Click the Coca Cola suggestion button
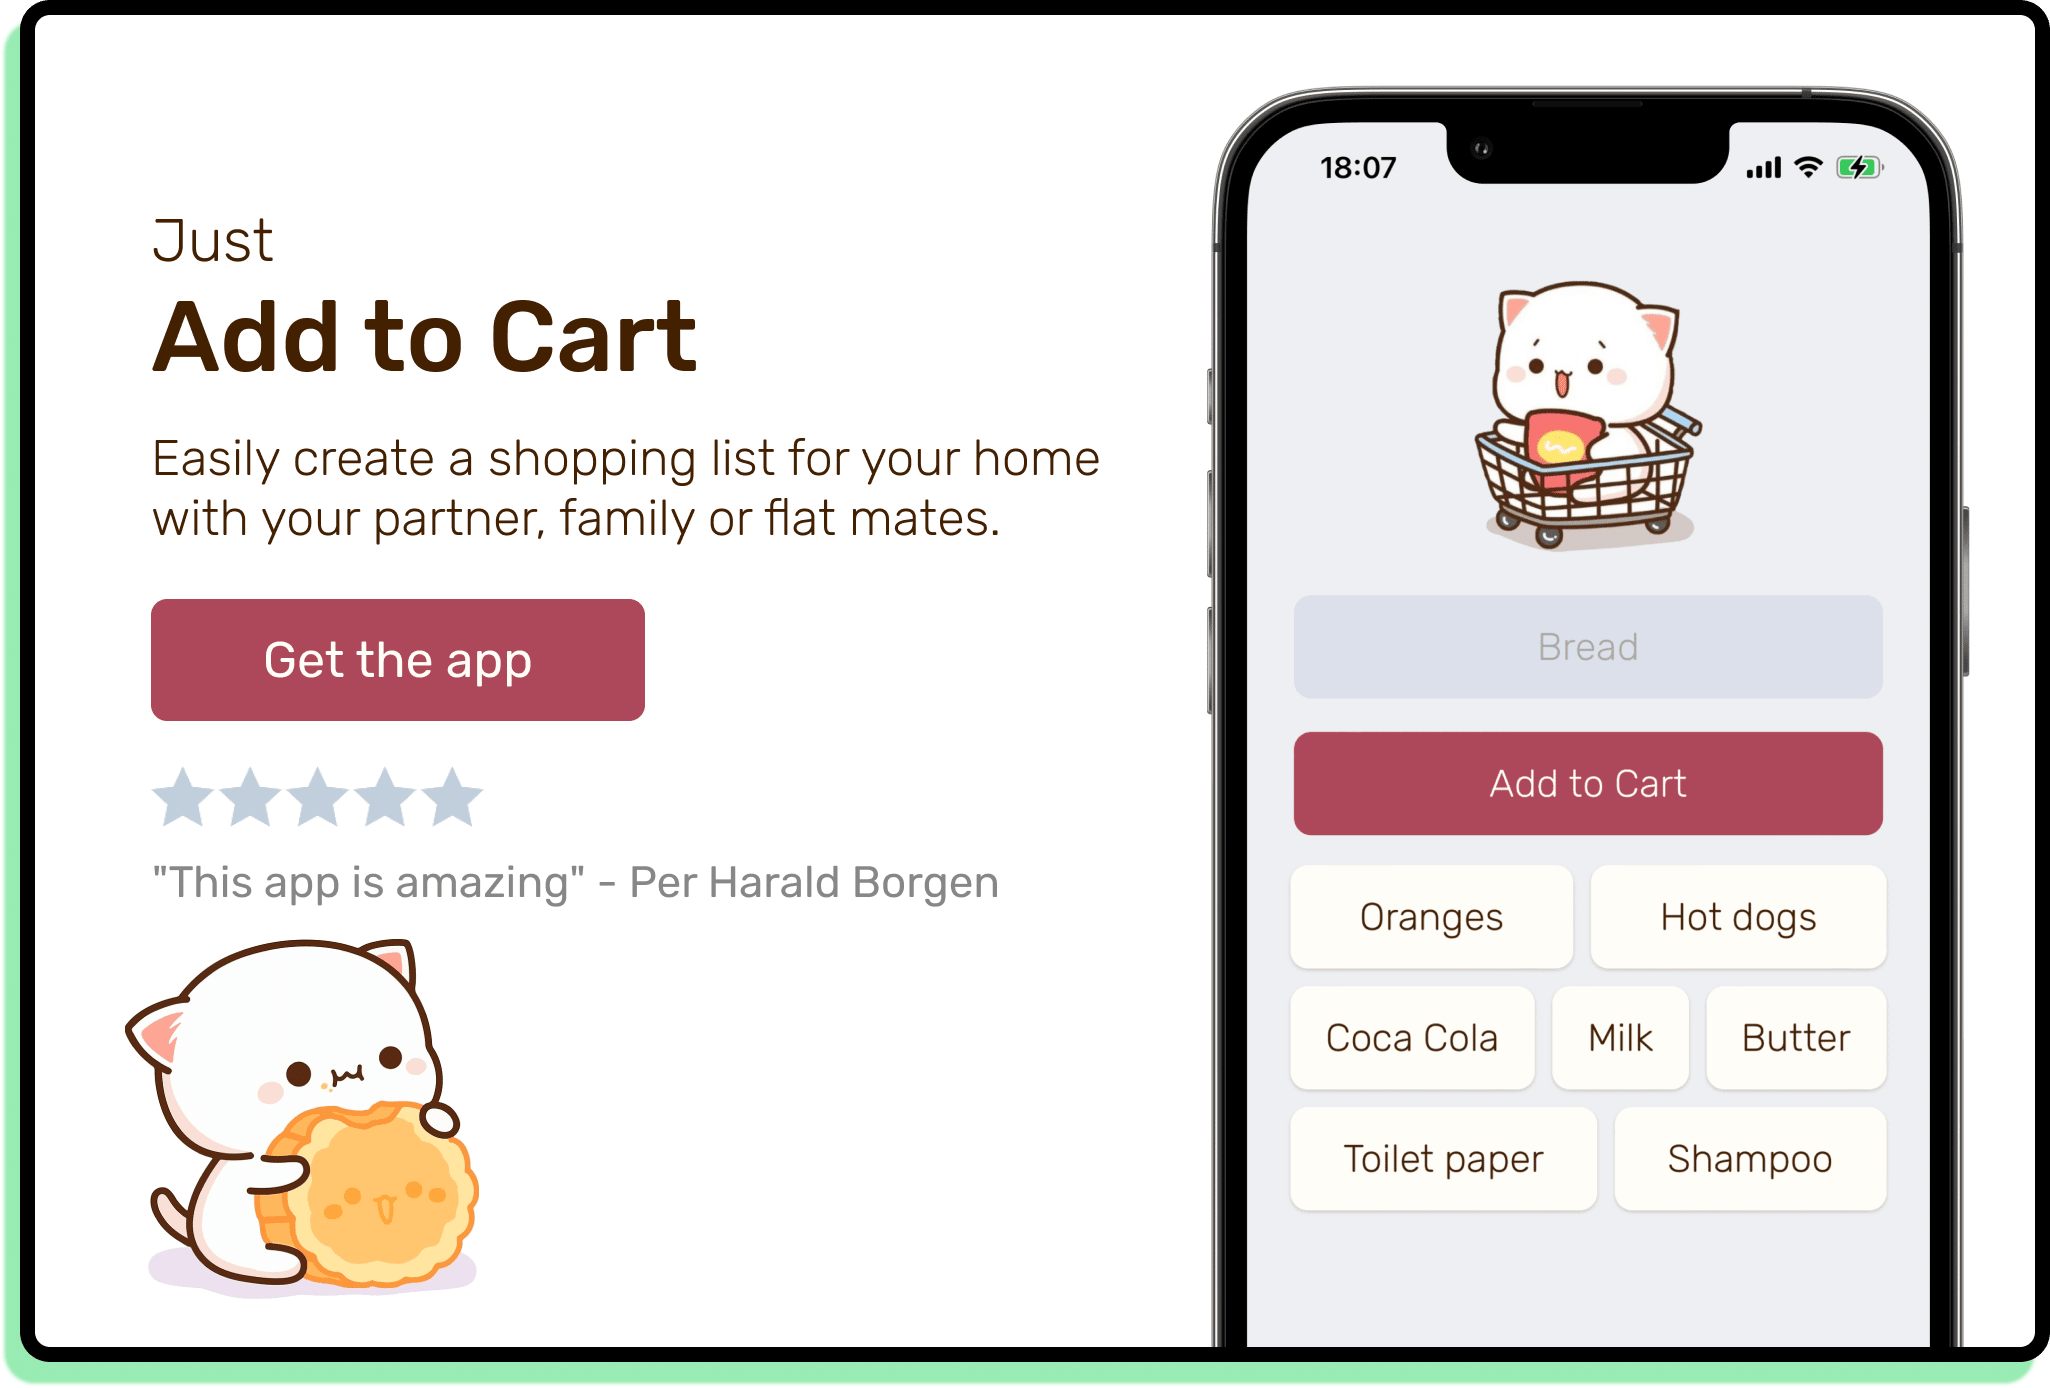This screenshot has height=1388, width=2050. click(1426, 1035)
